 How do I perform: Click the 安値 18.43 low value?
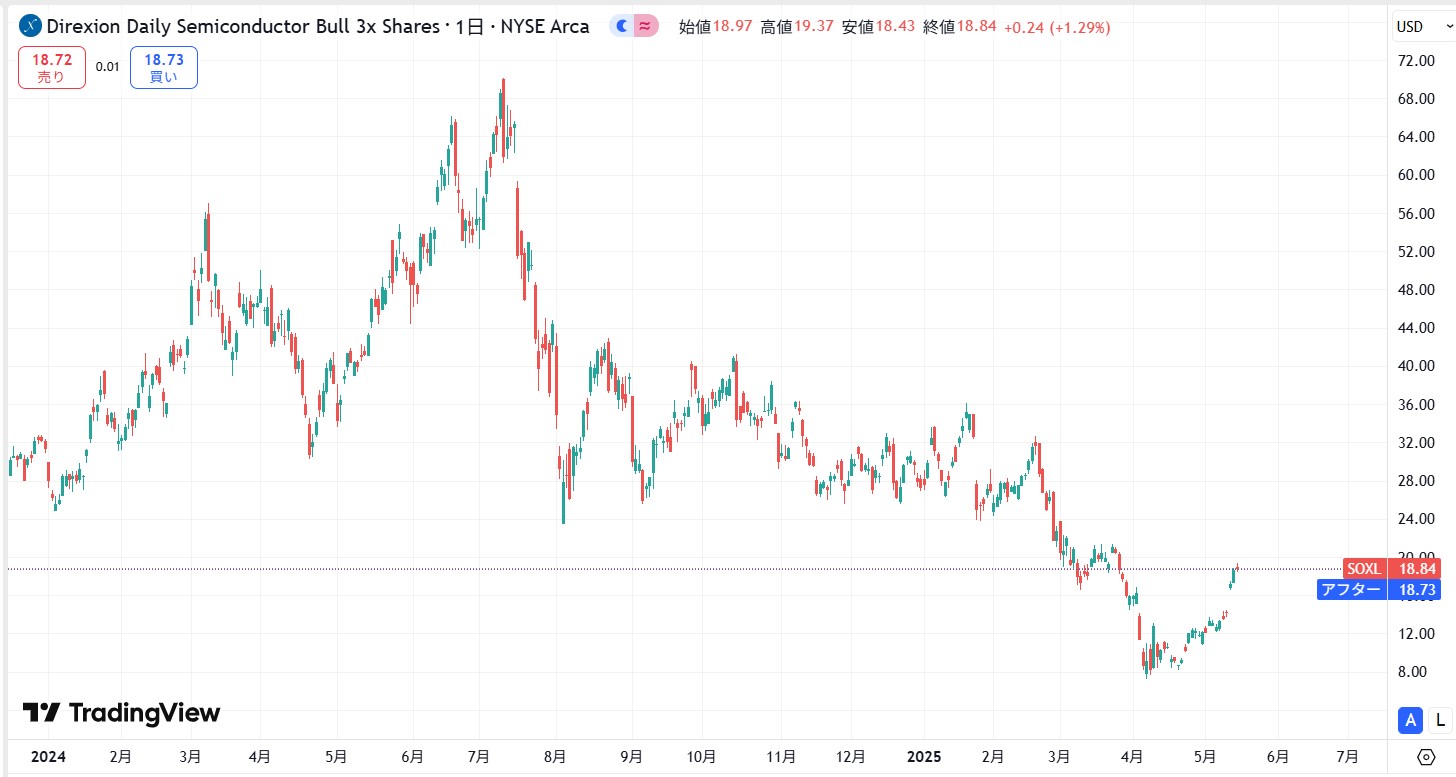(878, 27)
